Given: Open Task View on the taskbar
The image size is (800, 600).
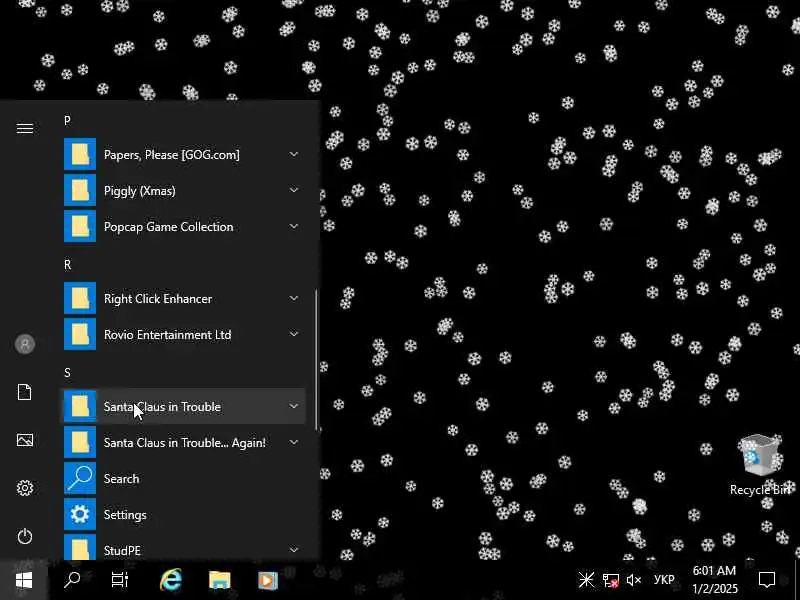Looking at the screenshot, I should pos(120,580).
